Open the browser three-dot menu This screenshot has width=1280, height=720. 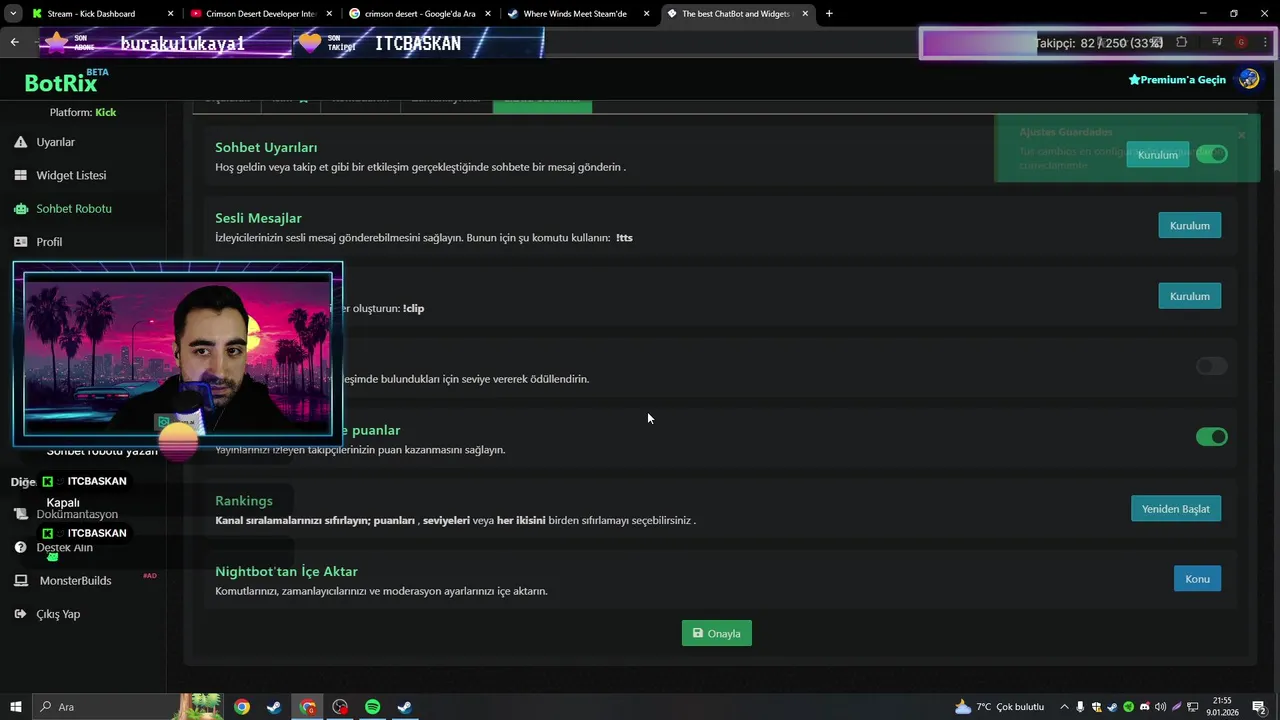pos(1265,42)
